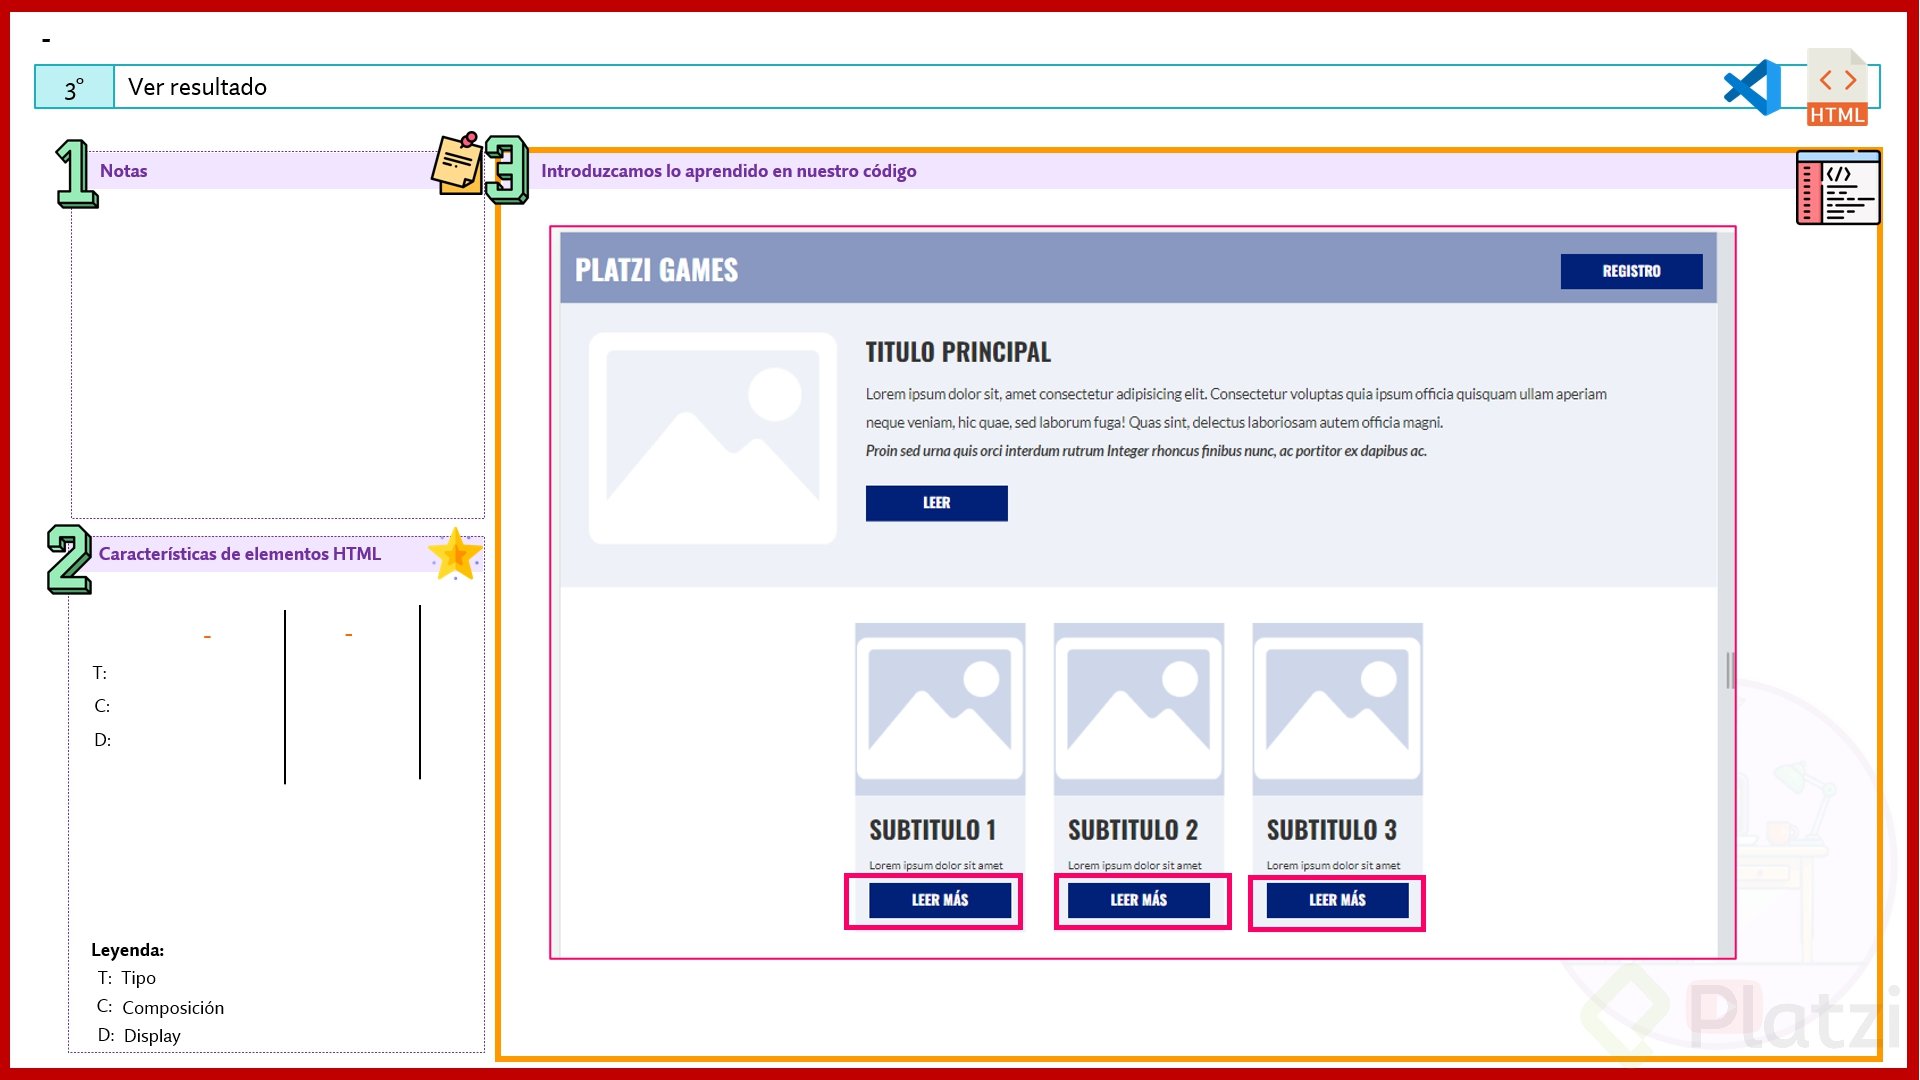Click the 'C: Composición' legend entry
This screenshot has width=1920, height=1080.
coord(160,1007)
